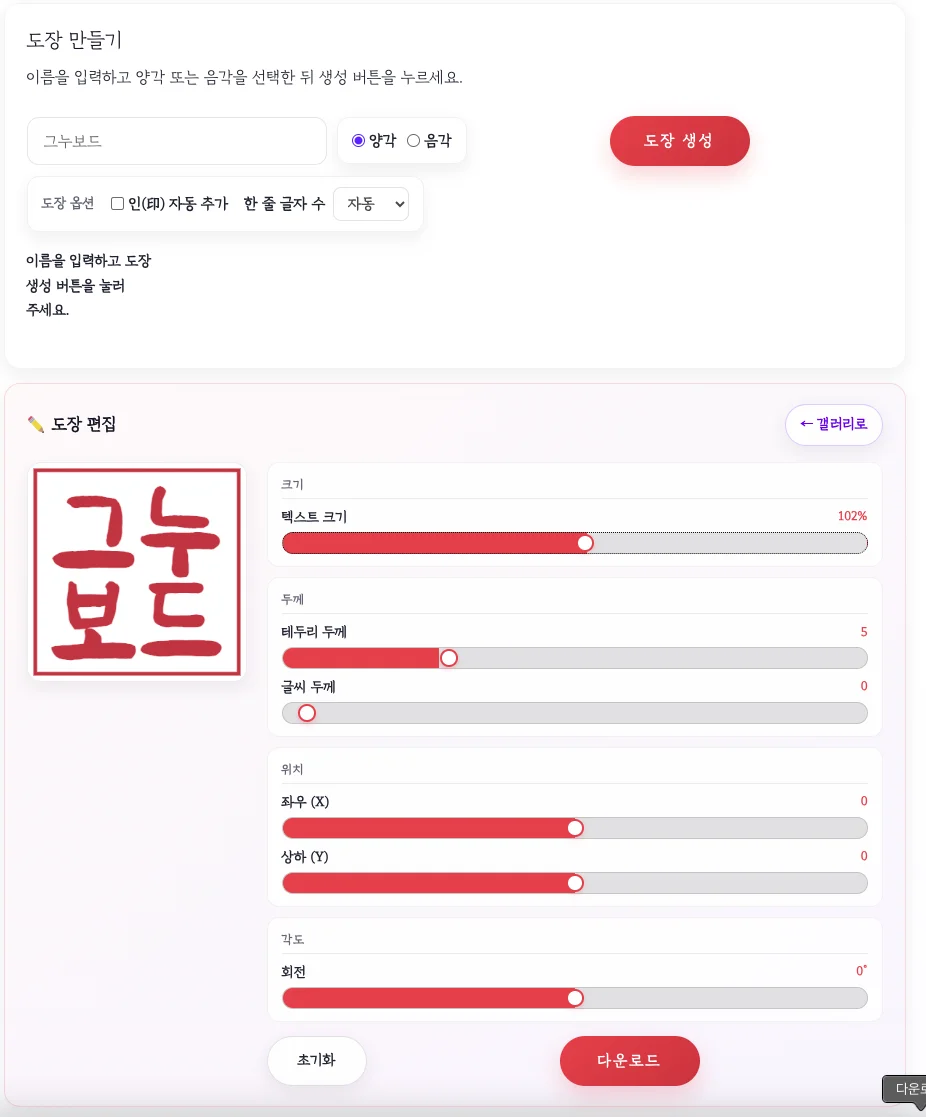Click the 도장 생성 button
Image resolution: width=926 pixels, height=1117 pixels.
pyautogui.click(x=680, y=141)
